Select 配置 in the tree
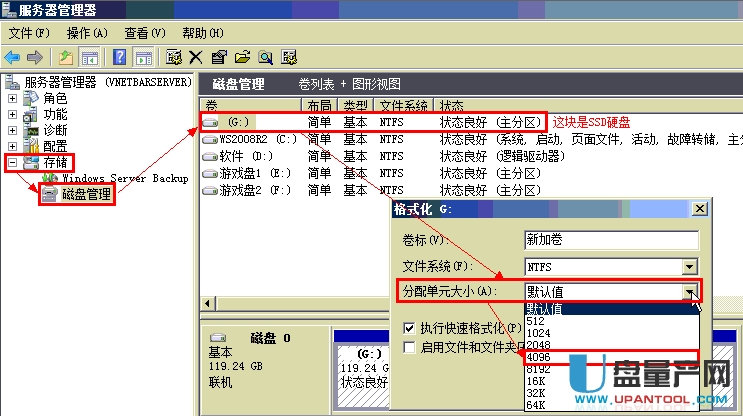 tap(55, 146)
